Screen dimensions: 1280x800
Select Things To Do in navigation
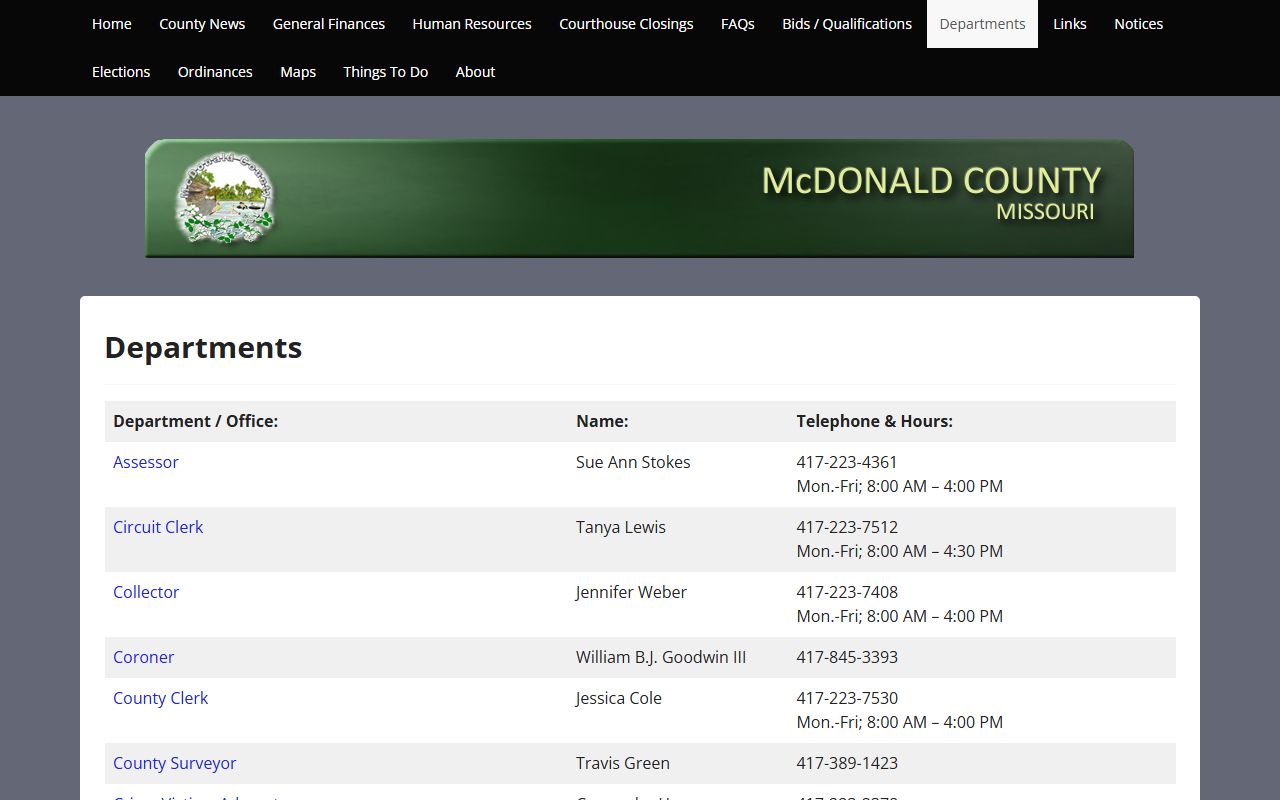click(385, 72)
